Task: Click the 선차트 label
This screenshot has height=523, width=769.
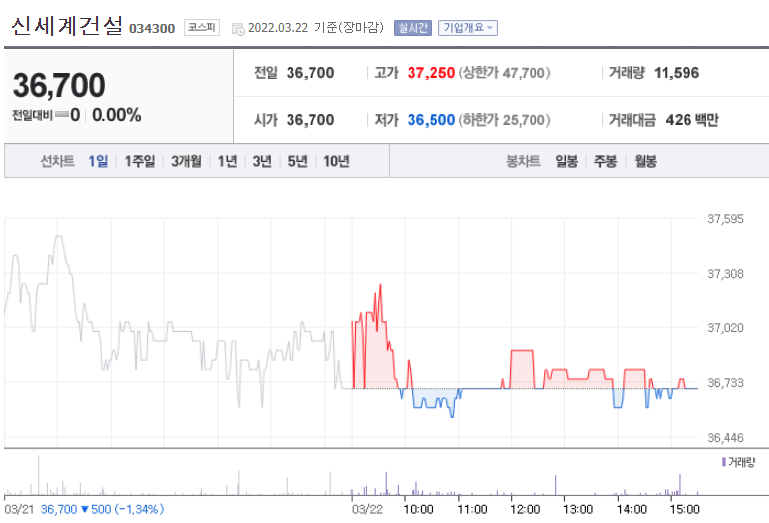Action: pos(57,161)
